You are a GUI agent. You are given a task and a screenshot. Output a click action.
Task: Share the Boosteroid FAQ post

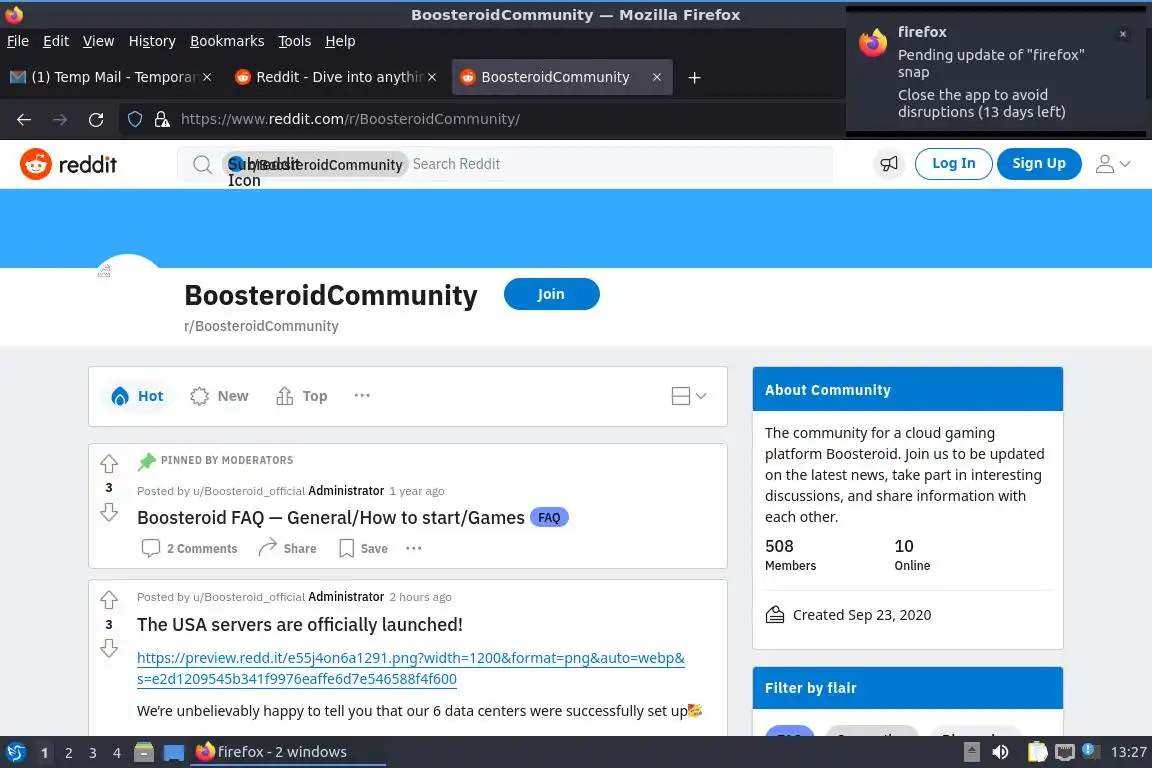287,548
